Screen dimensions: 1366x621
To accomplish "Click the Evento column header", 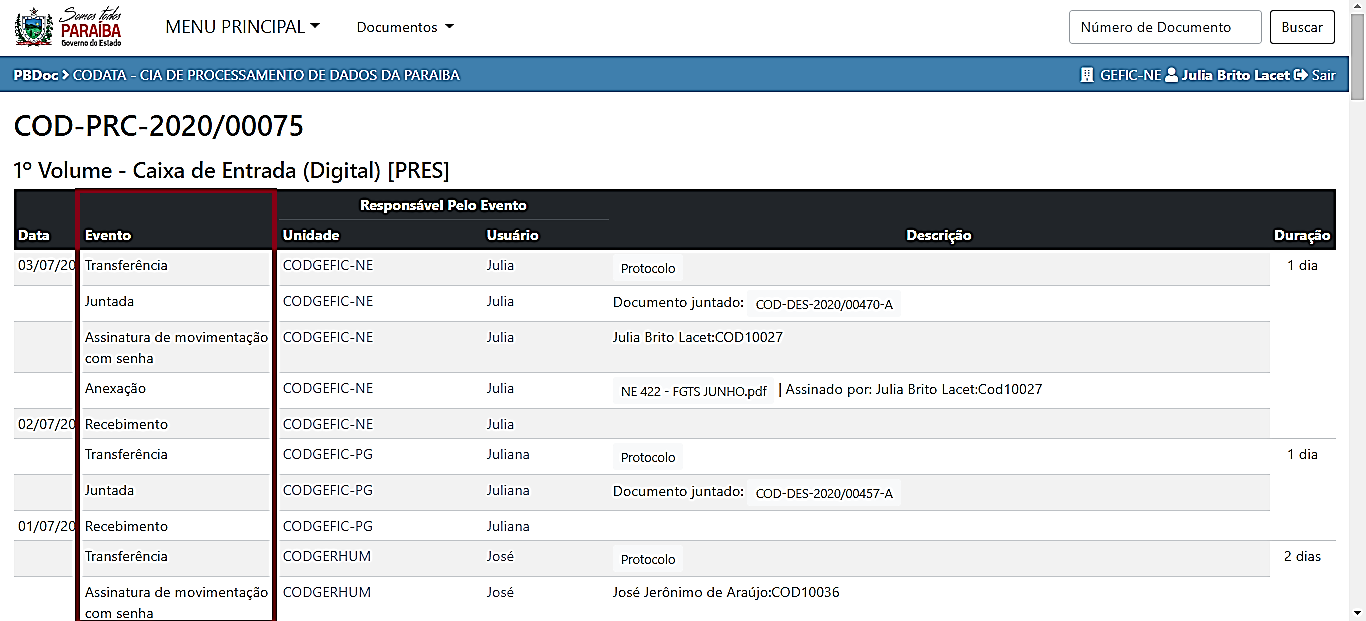I will (108, 235).
